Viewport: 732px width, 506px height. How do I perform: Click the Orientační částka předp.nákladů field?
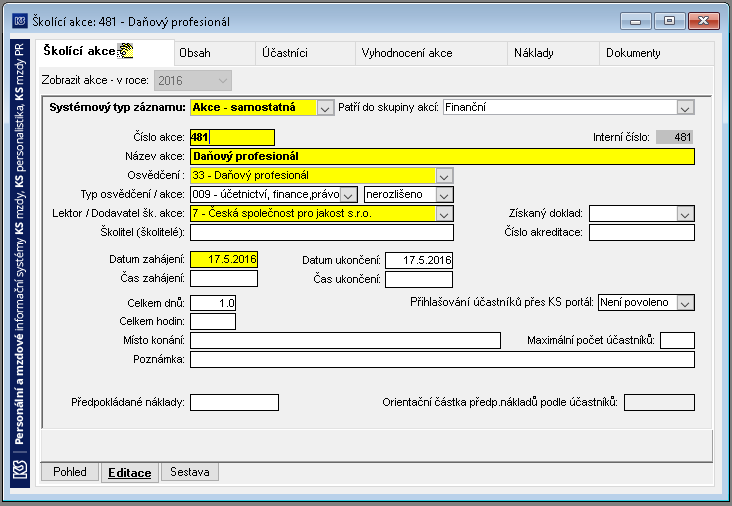pyautogui.click(x=659, y=402)
